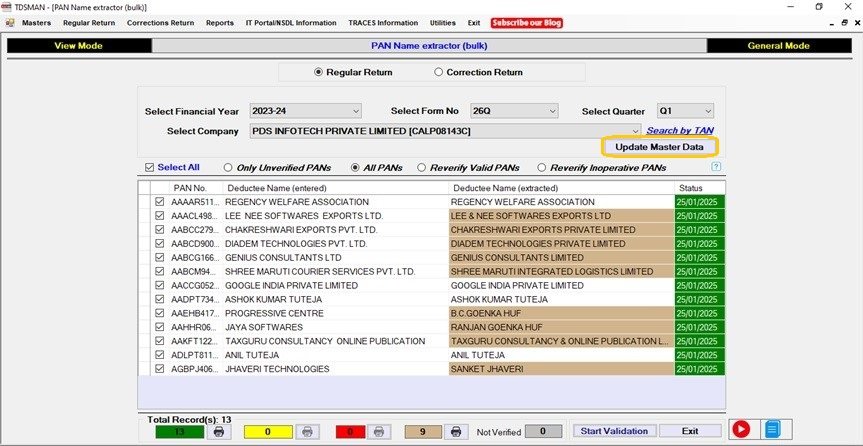Select the SANKET JHAVERI extracted name cell
This screenshot has width=863, height=446.
tap(561, 369)
